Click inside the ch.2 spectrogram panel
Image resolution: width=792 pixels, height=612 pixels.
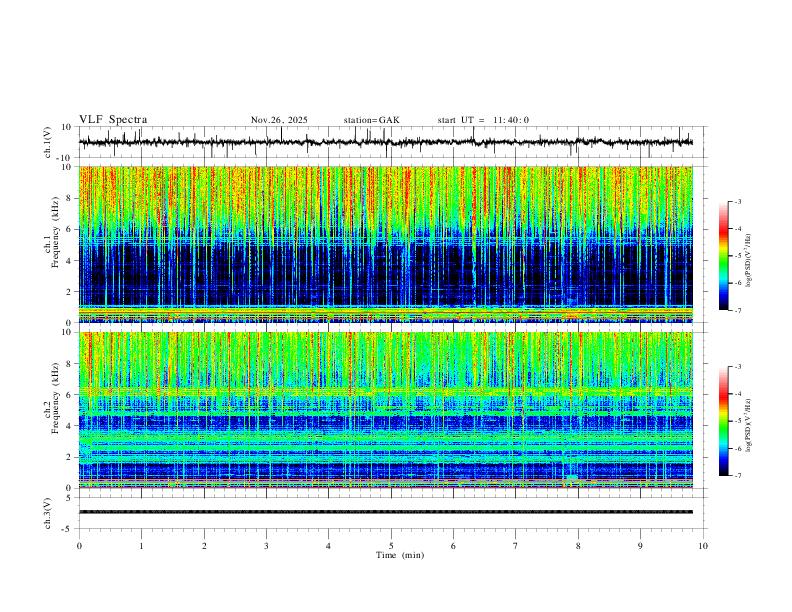coord(386,410)
